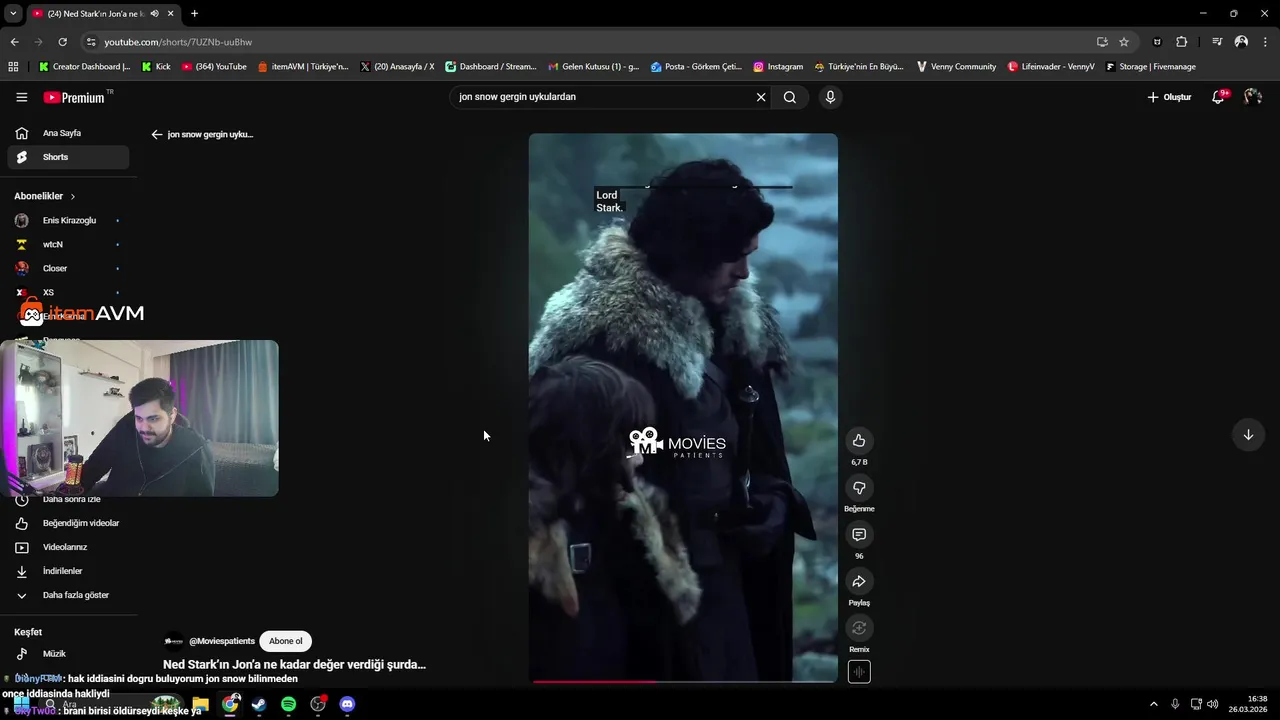Open the Short's audio sound thumbnail
The height and width of the screenshot is (720, 1280).
[859, 672]
